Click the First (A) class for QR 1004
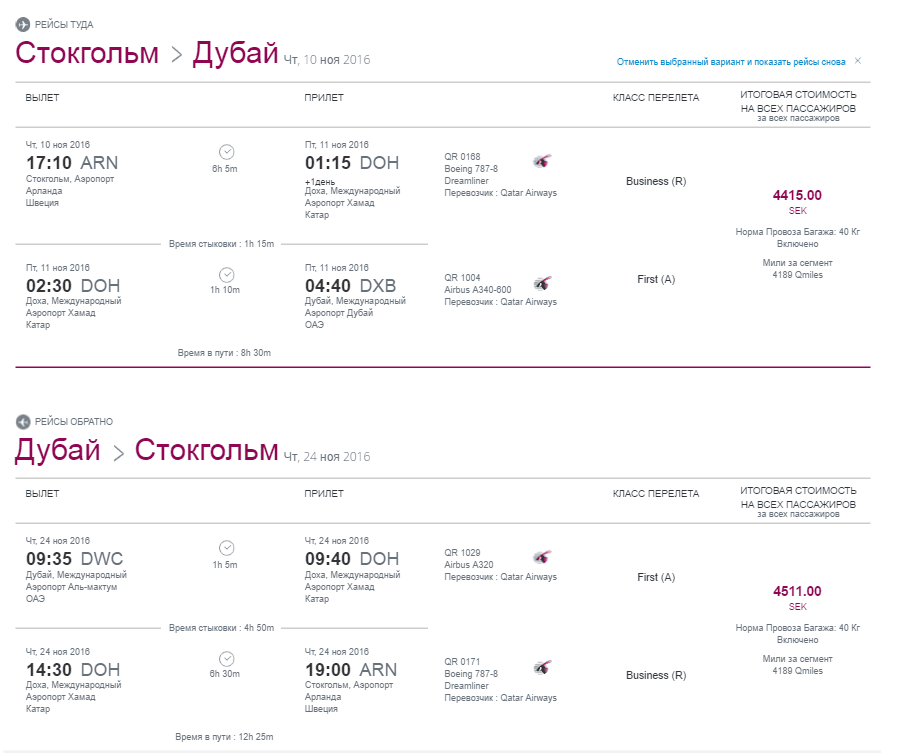Screen dimensions: 897x753 pos(656,279)
